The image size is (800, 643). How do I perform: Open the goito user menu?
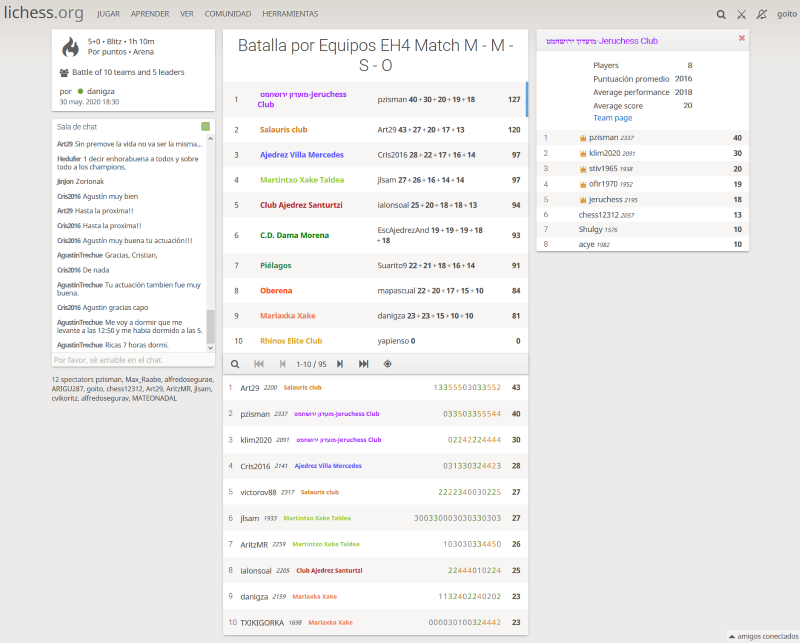click(786, 14)
